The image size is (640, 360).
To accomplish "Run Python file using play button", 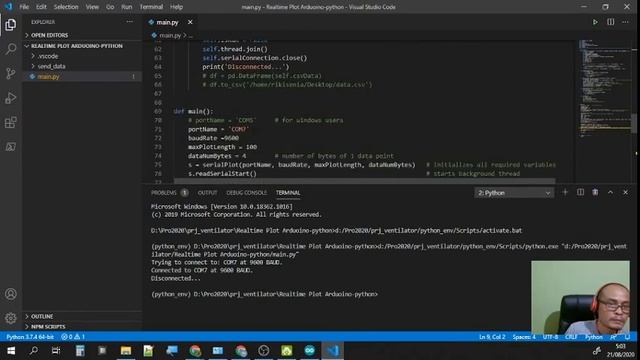I will (x=595, y=22).
